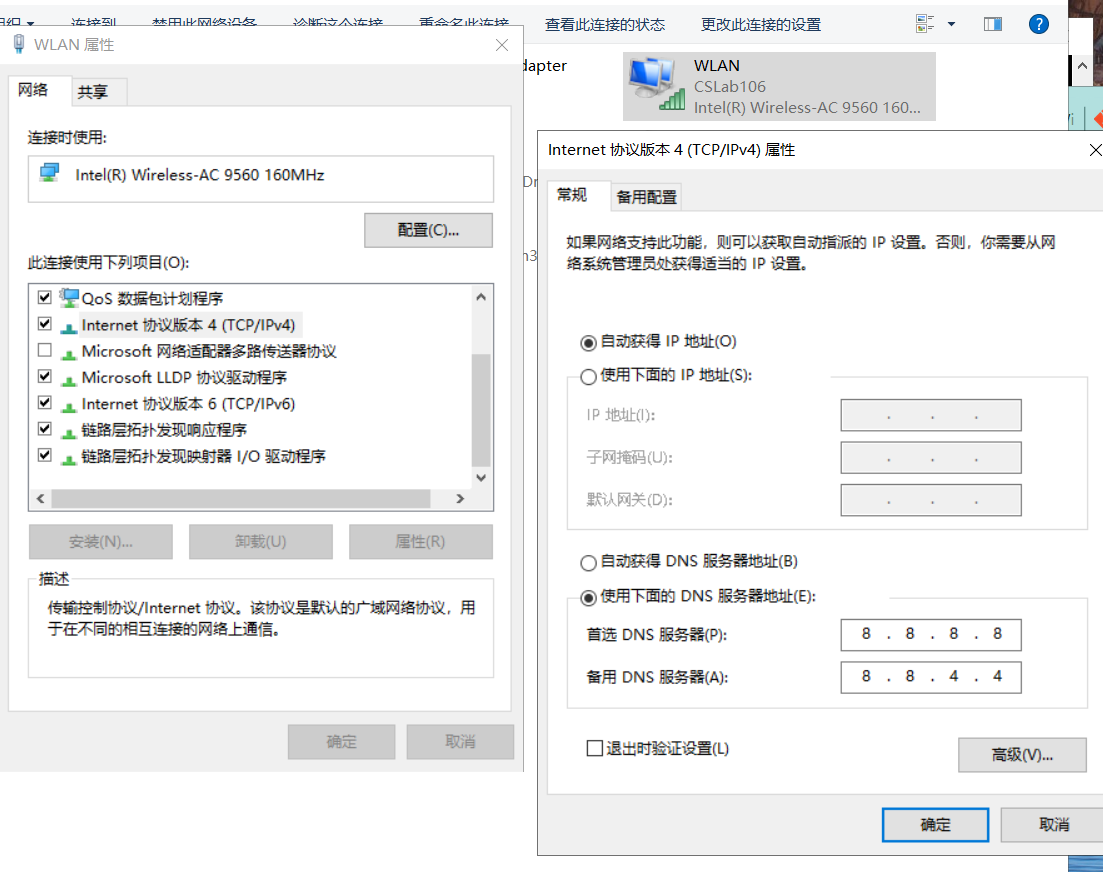Select 自动获得 DNS 服务器地址 radio button
1103x872 pixels.
(588, 562)
